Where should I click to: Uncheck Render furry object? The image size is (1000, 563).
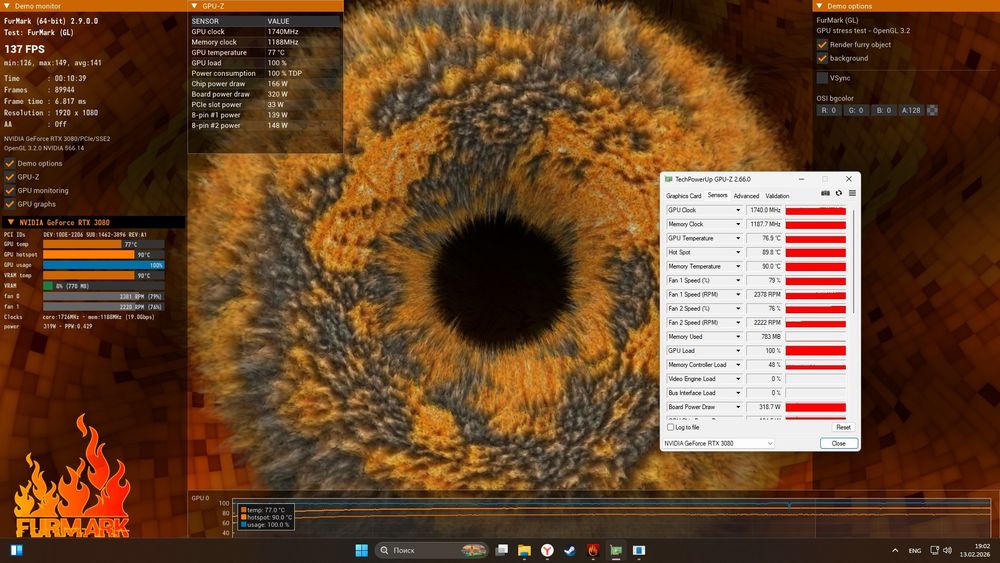coord(822,45)
